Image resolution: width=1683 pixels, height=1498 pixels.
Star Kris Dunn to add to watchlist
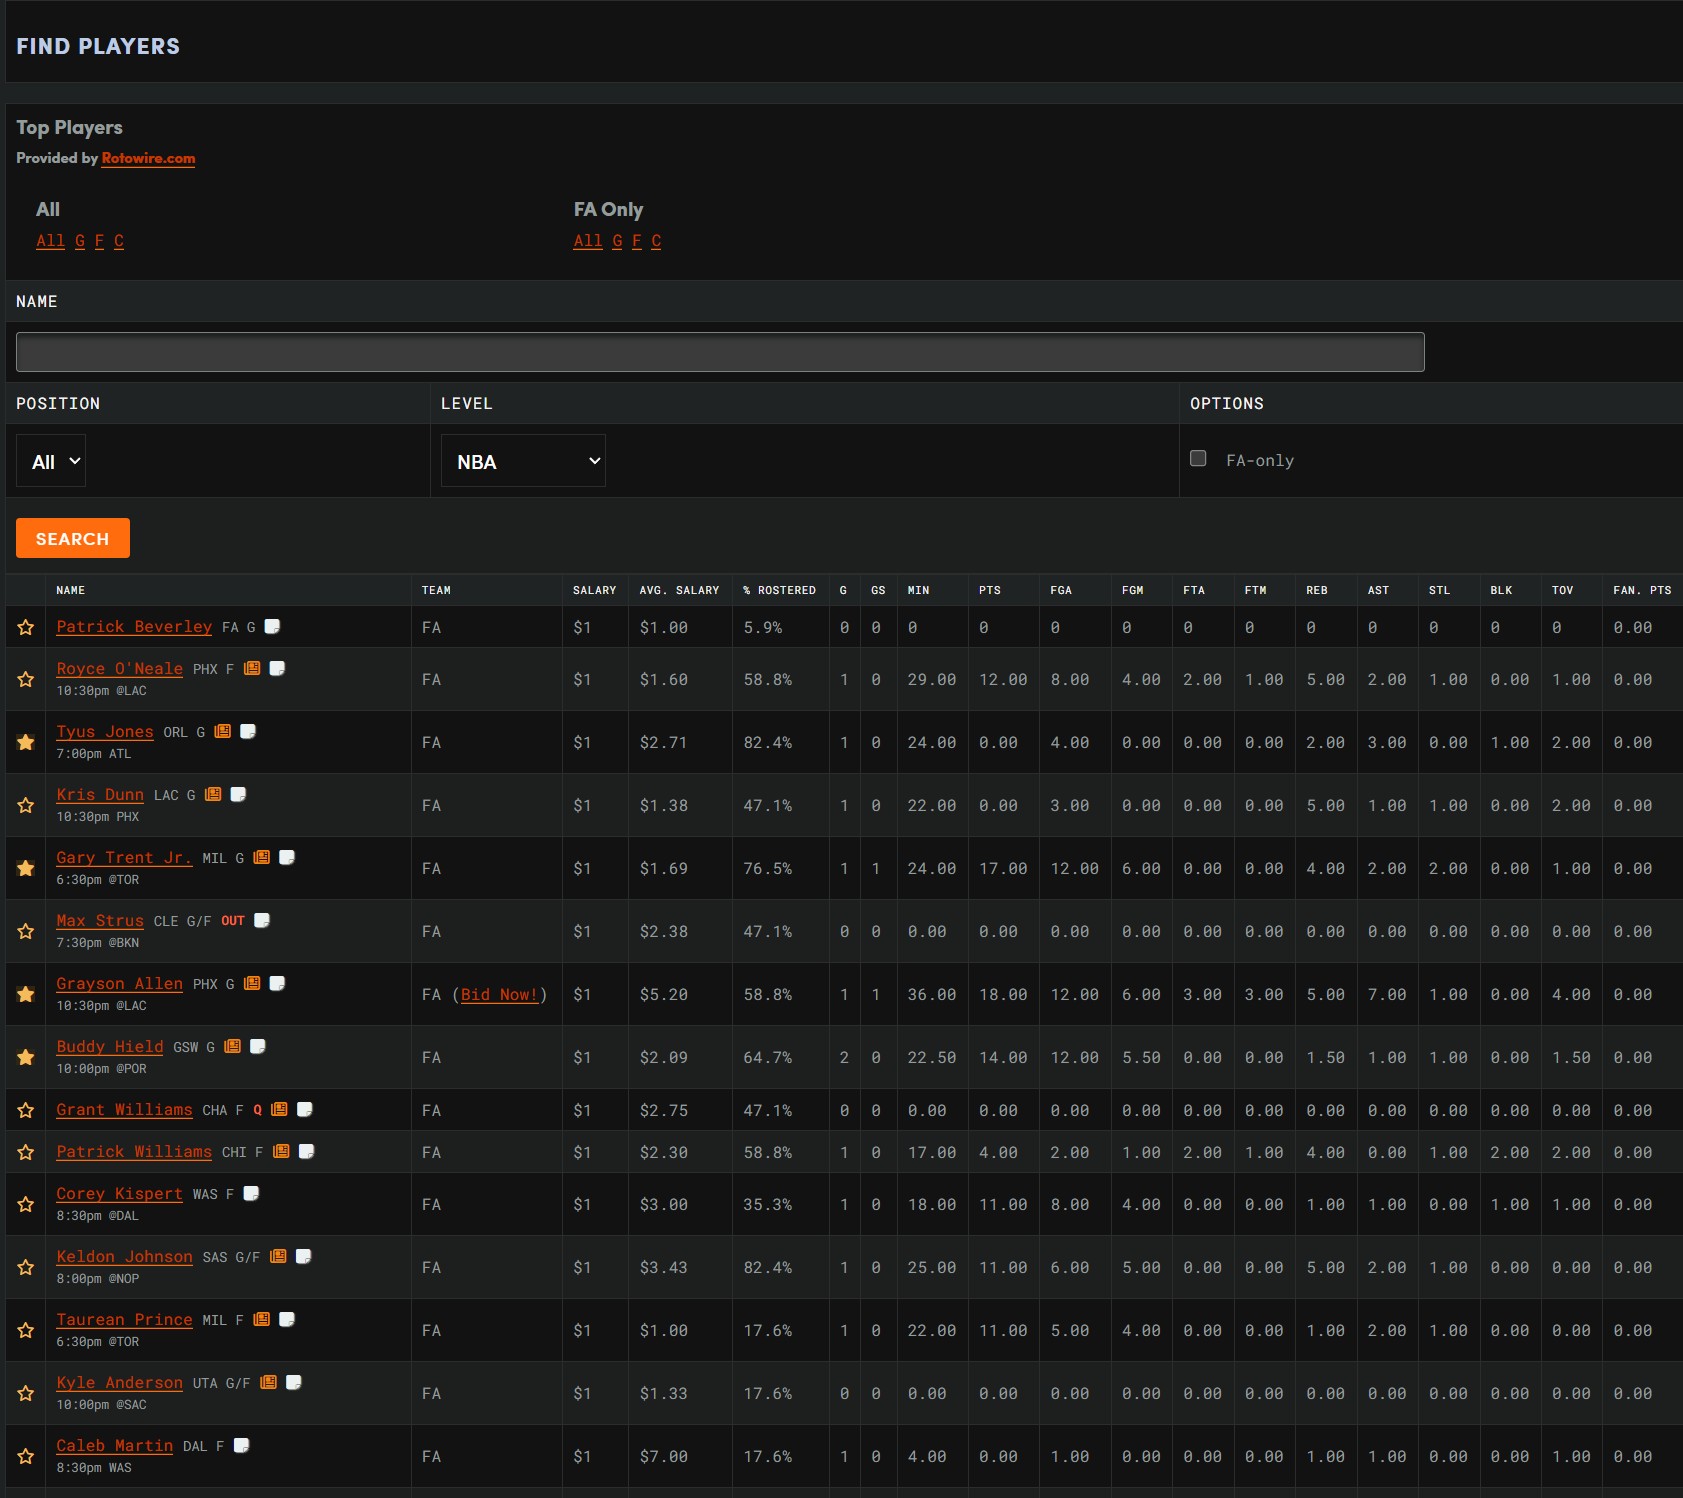click(x=26, y=805)
